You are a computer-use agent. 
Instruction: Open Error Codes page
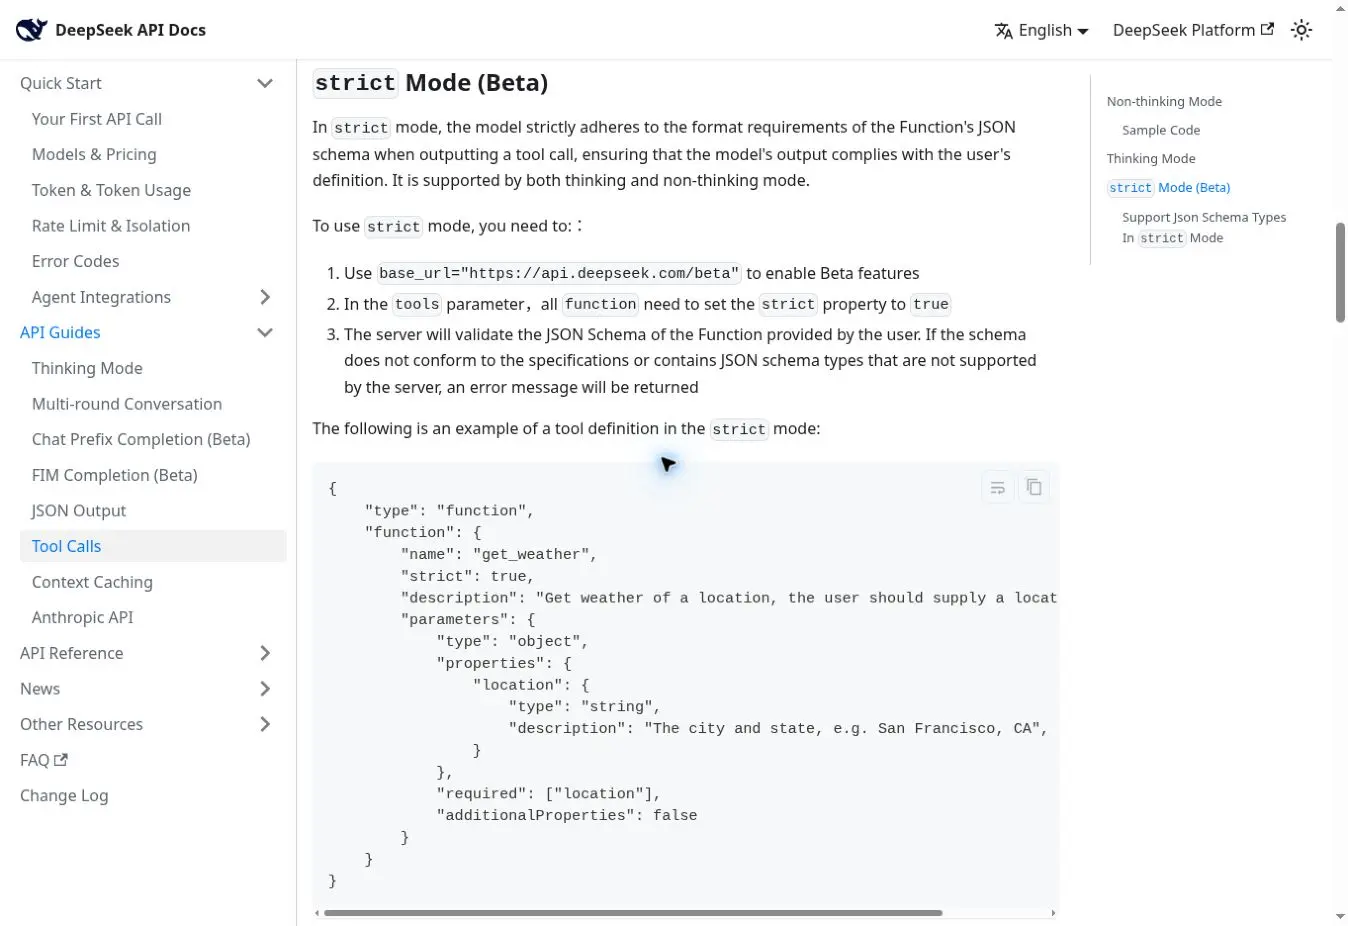(x=75, y=261)
